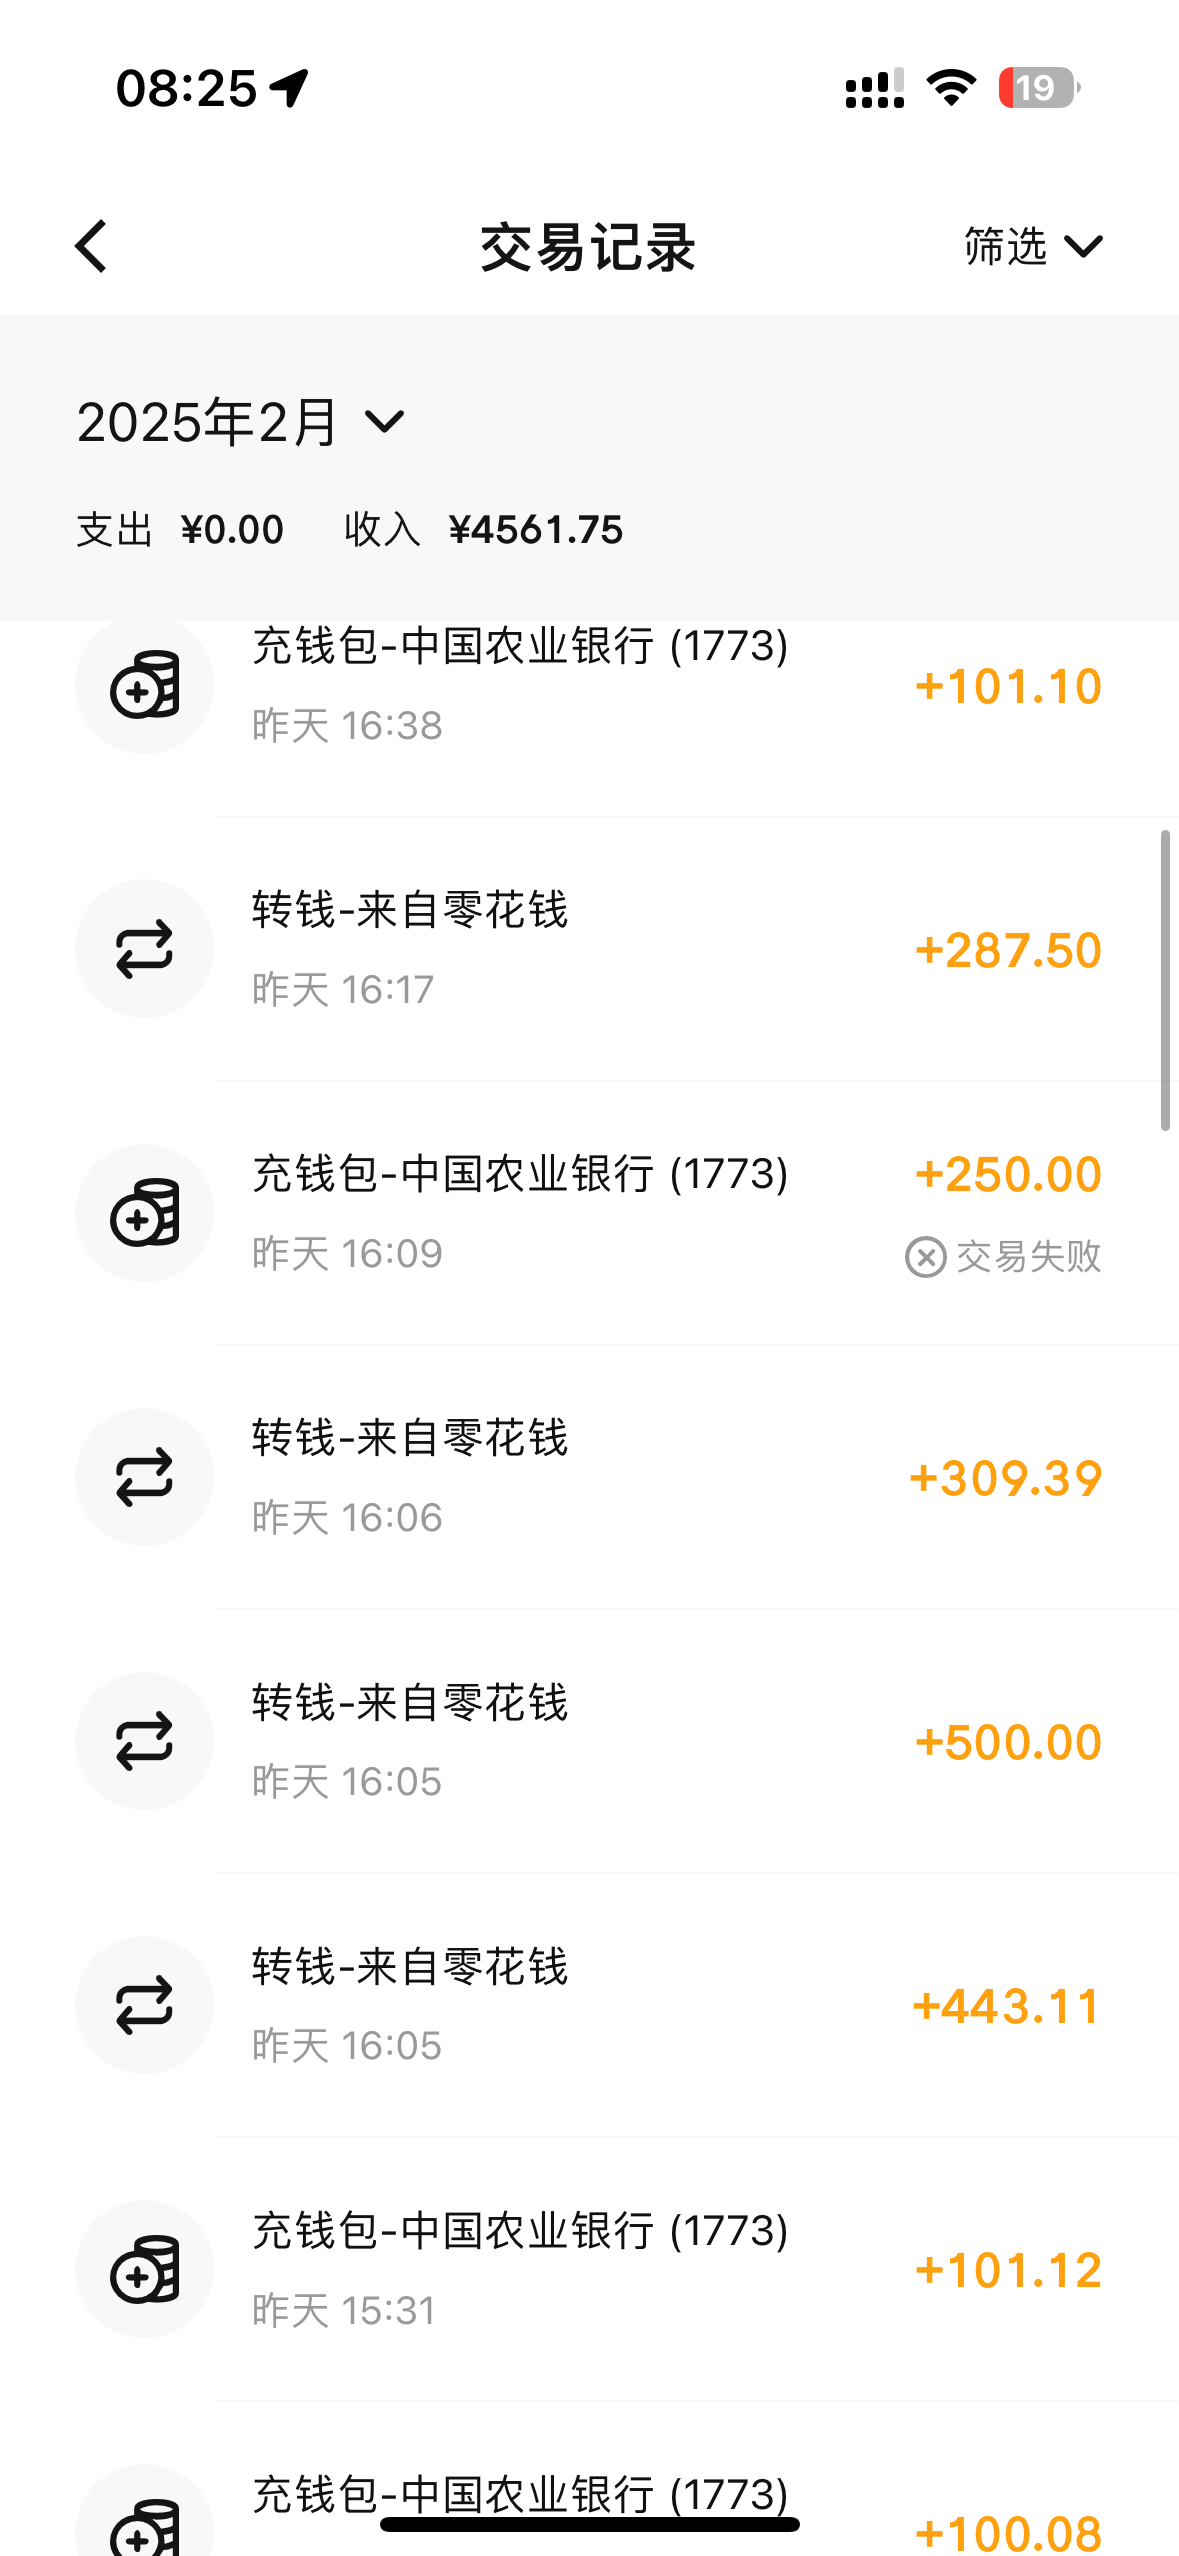This screenshot has height=2556, width=1179.
Task: Click the vertical scrollbar indicator
Action: [1165, 980]
